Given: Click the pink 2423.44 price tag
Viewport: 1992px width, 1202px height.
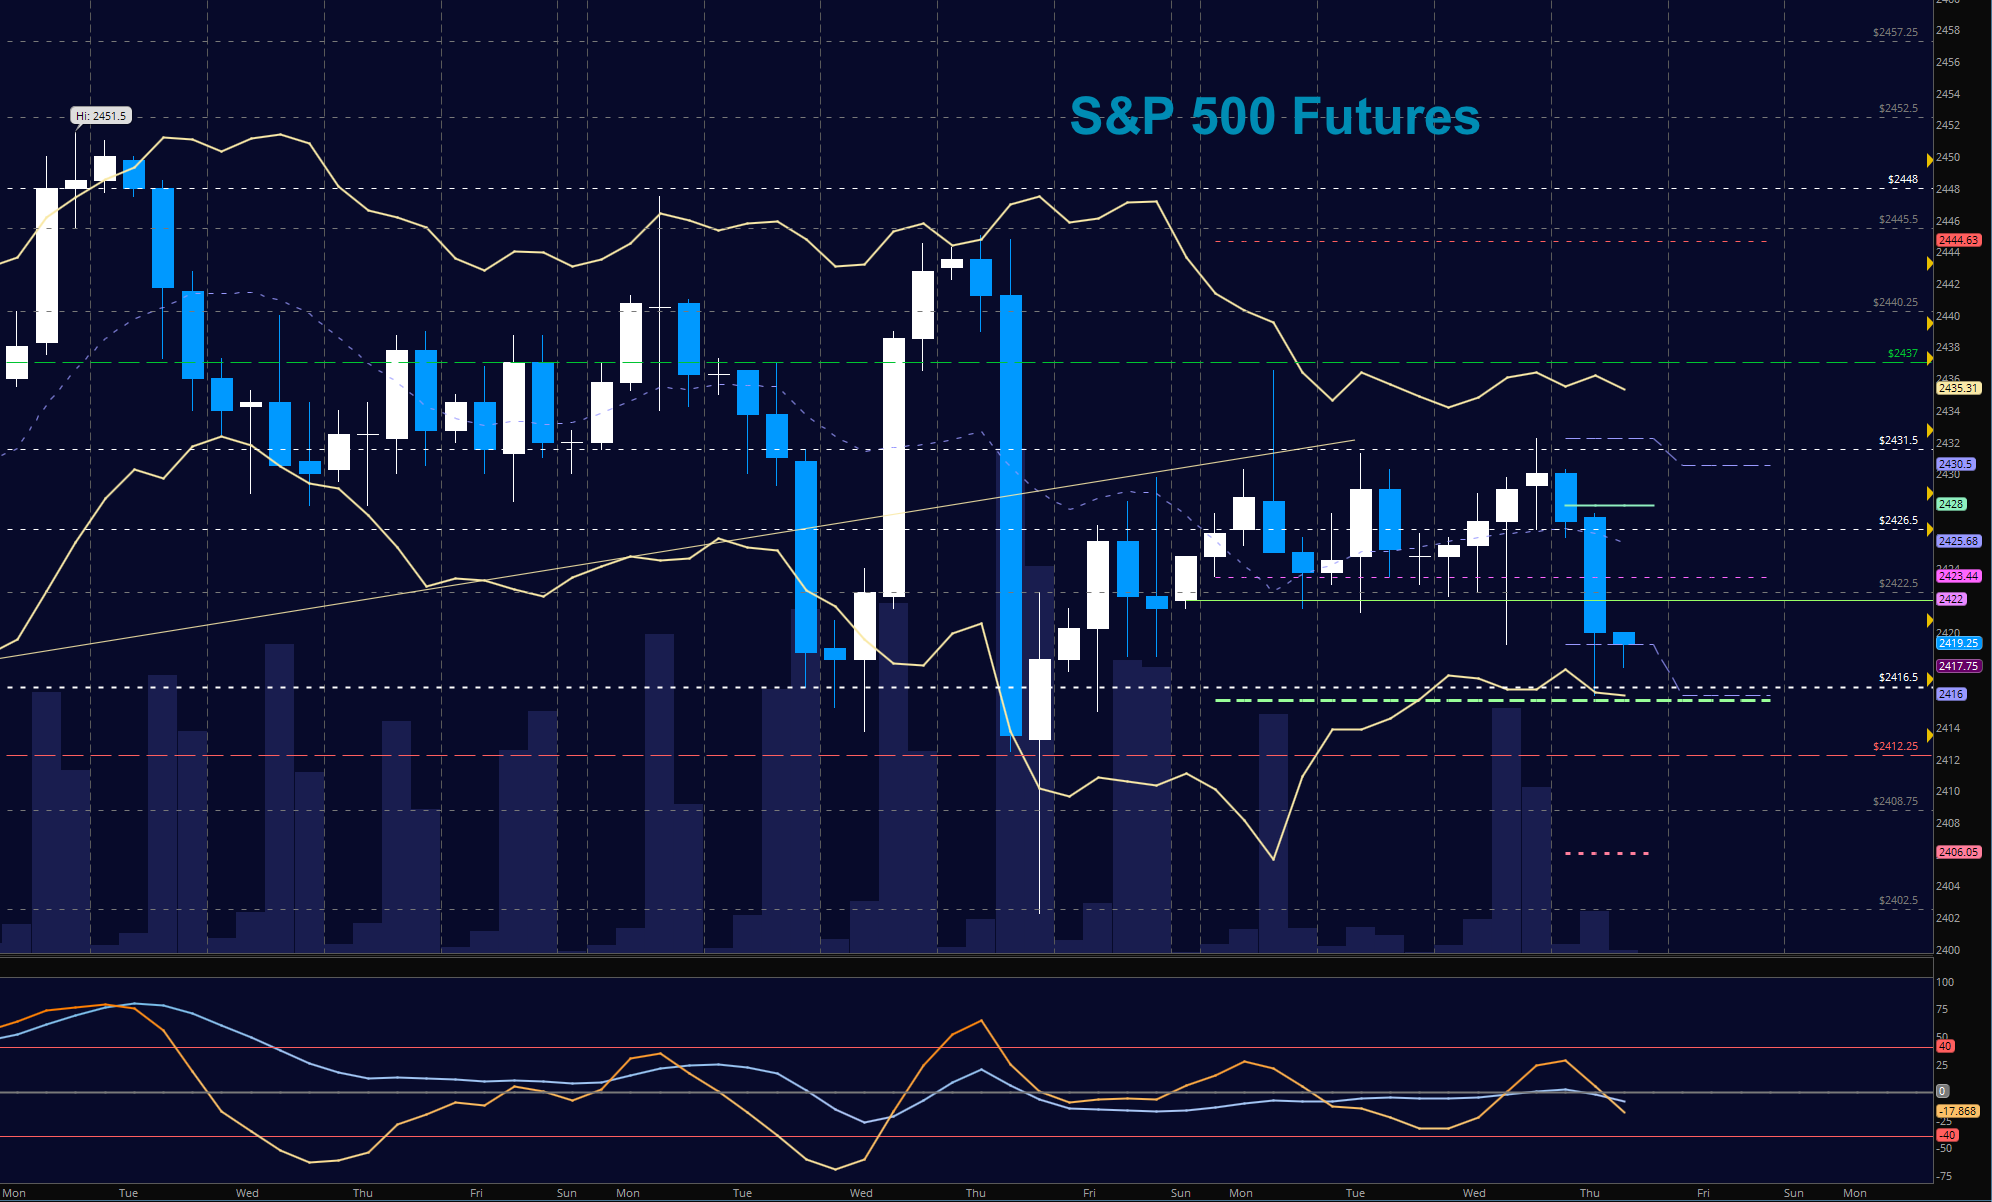Looking at the screenshot, I should pyautogui.click(x=1957, y=576).
